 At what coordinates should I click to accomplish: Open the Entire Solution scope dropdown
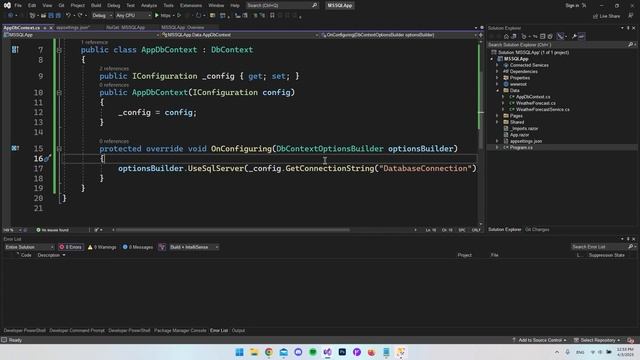pyautogui.click(x=29, y=247)
